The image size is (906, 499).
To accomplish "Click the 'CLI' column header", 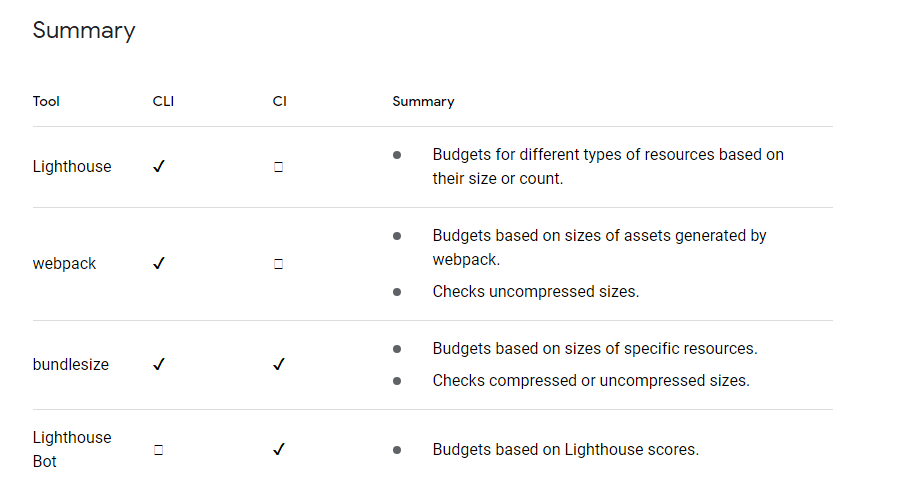I will click(x=163, y=101).
